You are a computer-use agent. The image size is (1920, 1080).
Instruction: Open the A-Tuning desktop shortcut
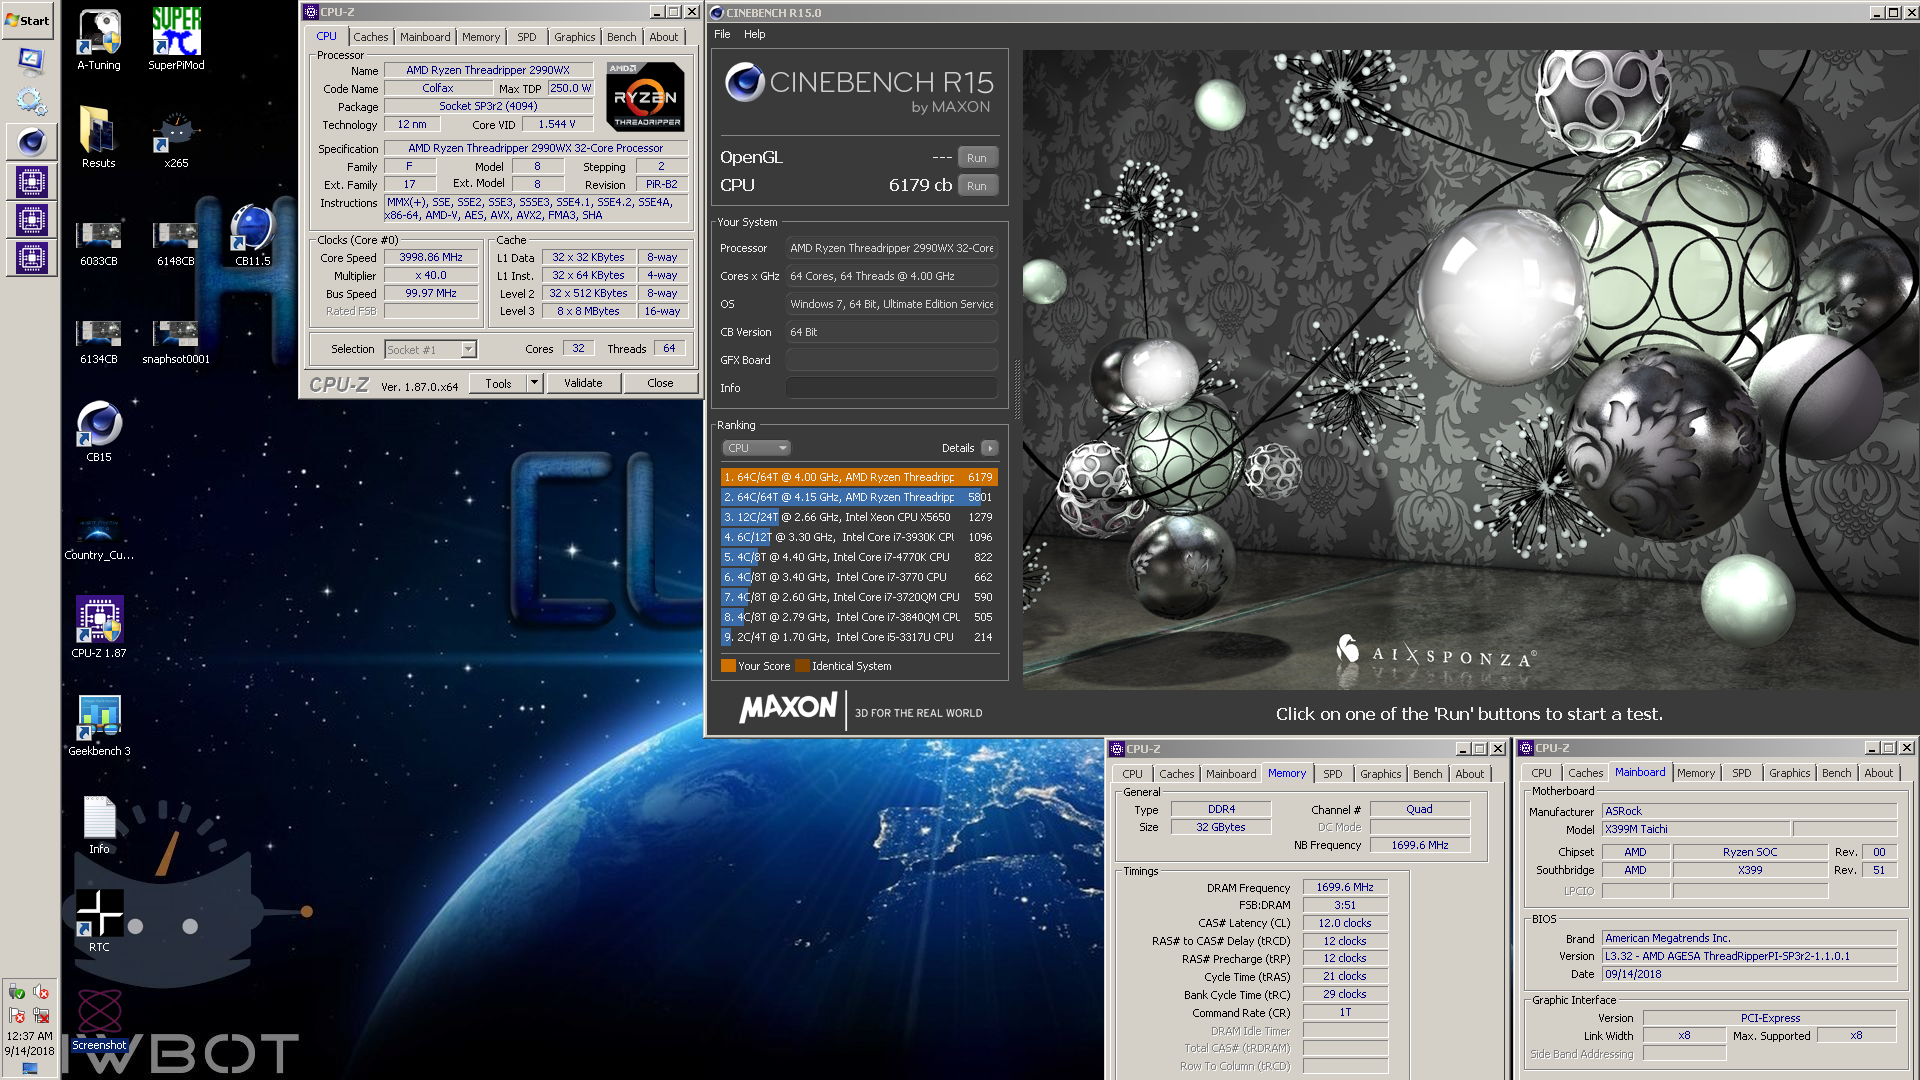[99, 40]
